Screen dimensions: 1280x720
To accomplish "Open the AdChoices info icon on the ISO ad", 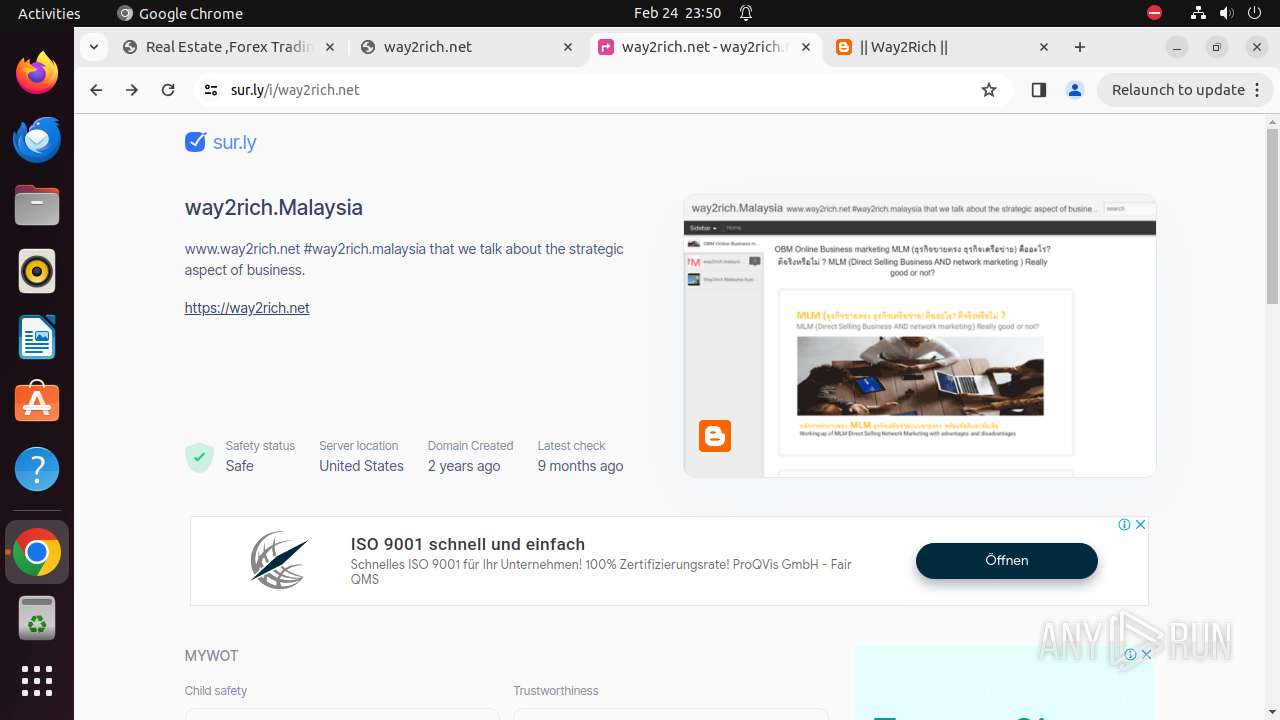I will point(1124,525).
